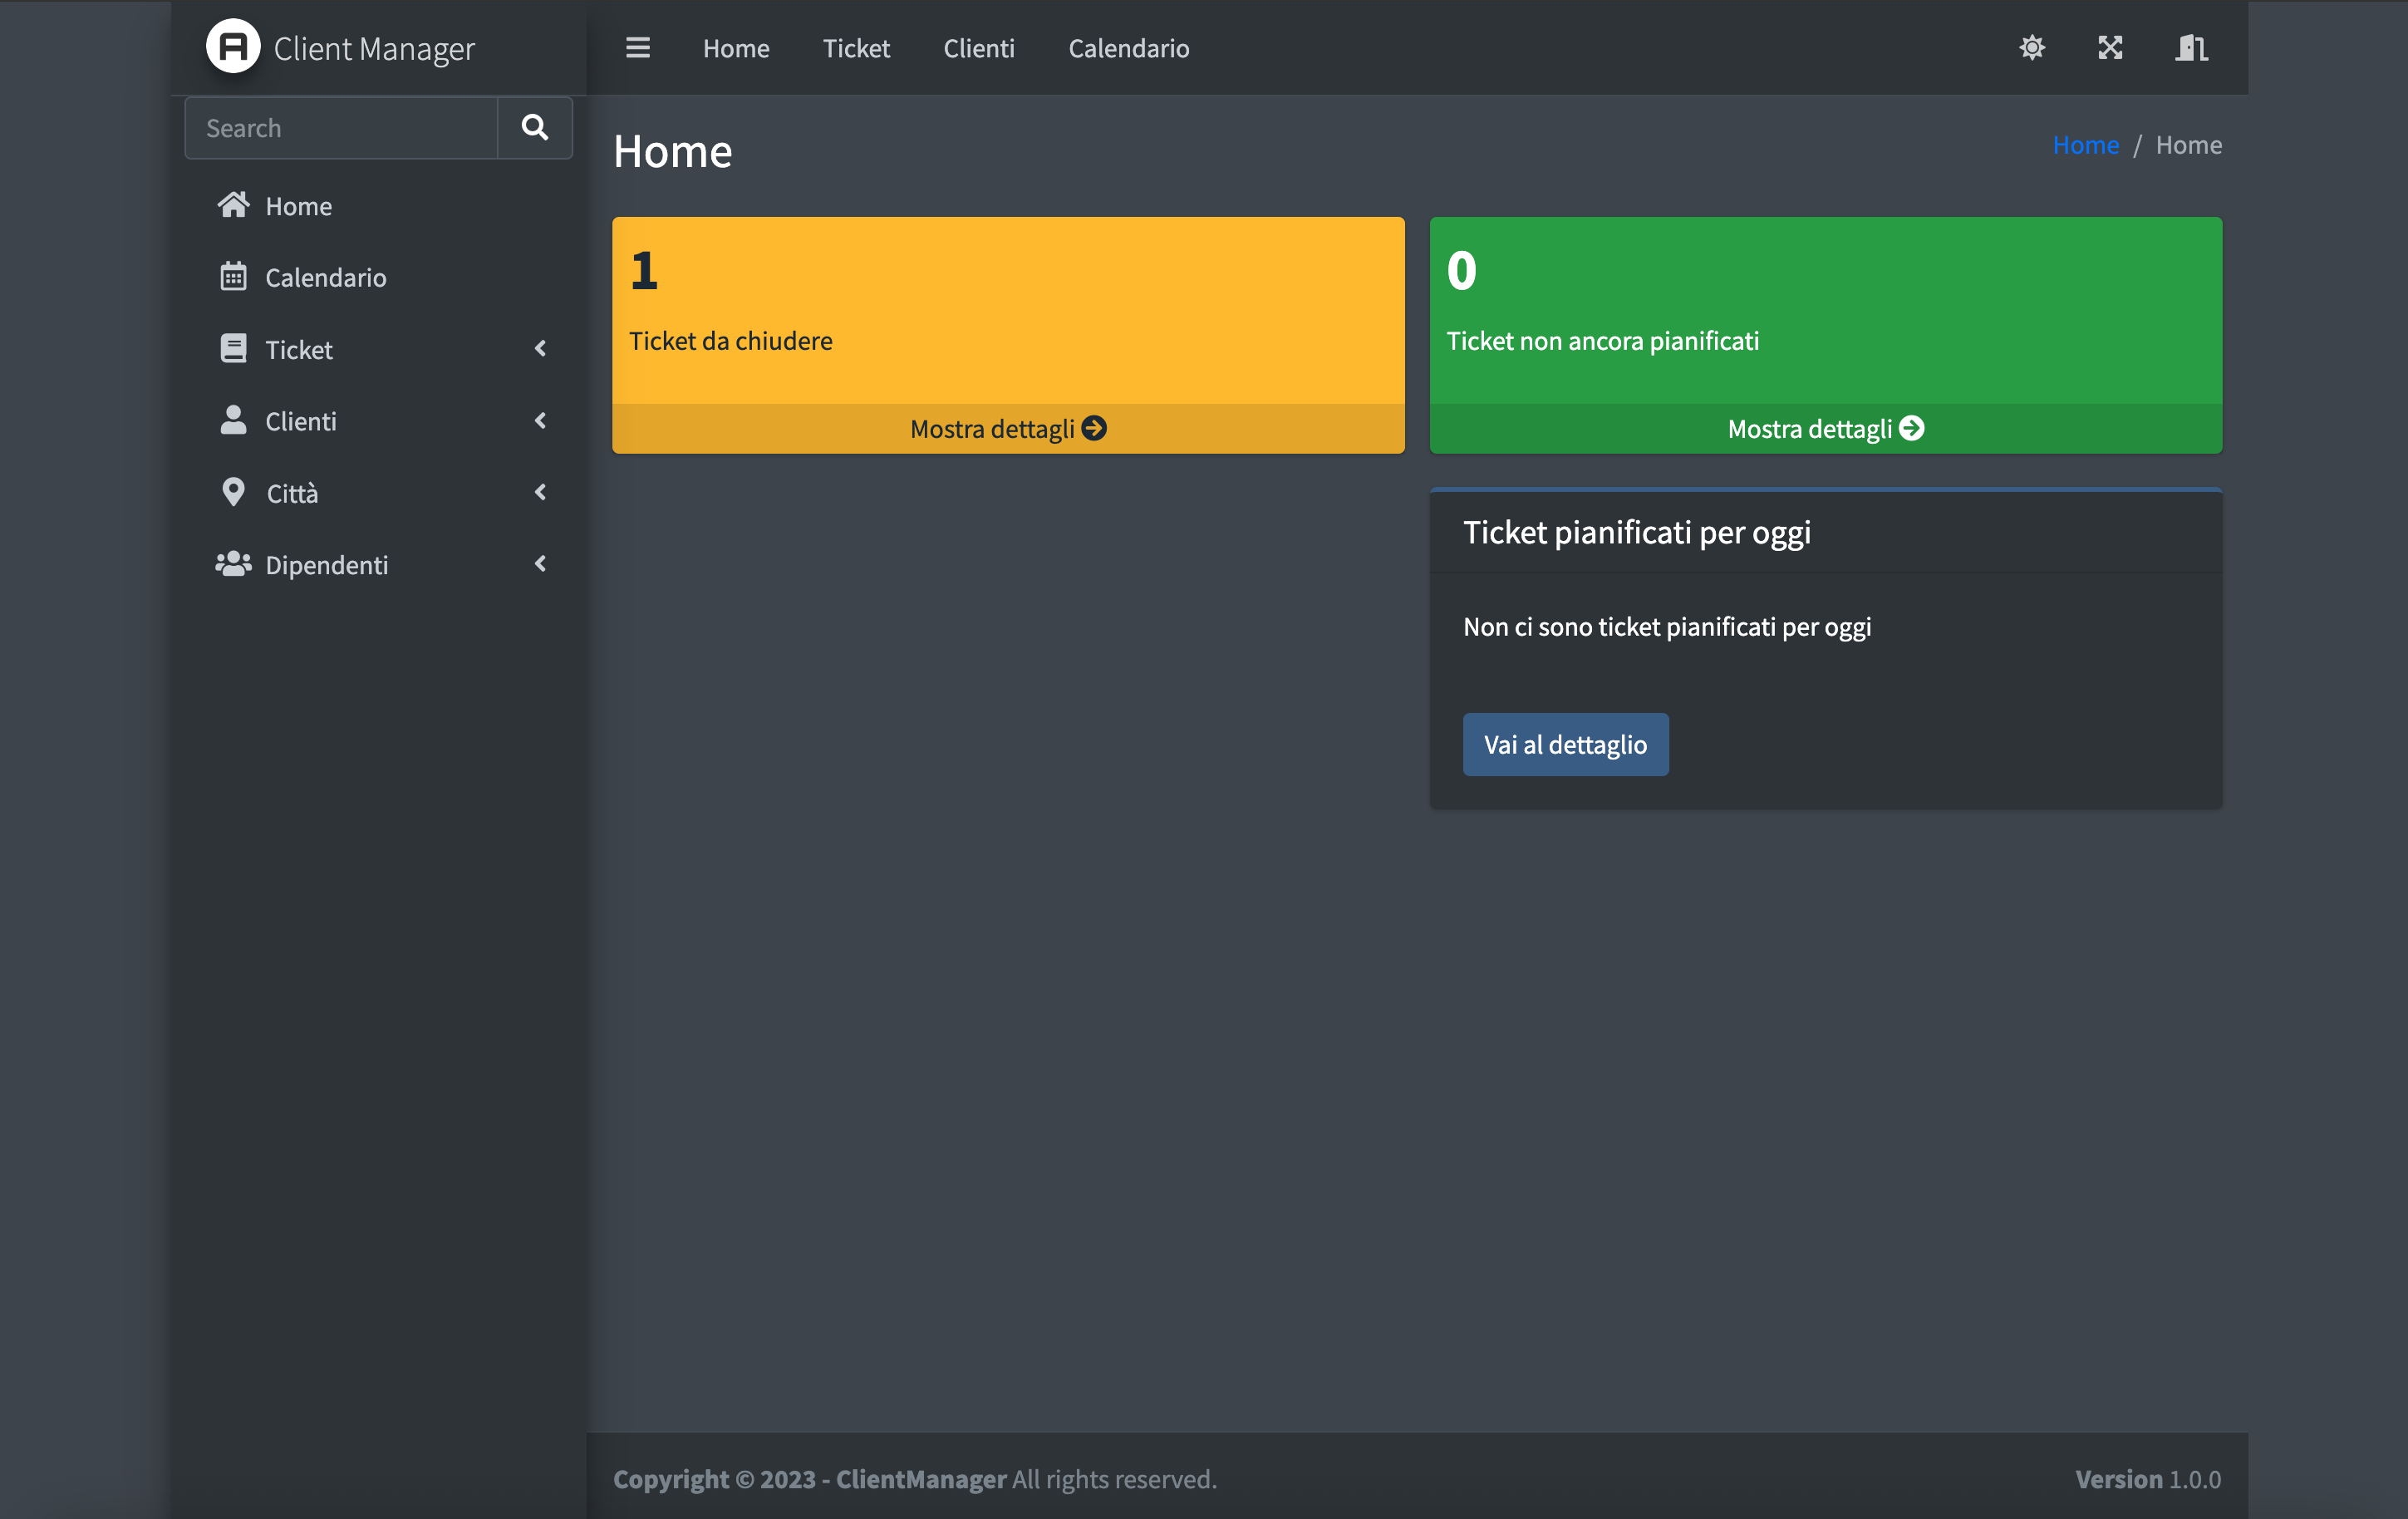Open Calendario in the sidebar

point(325,277)
